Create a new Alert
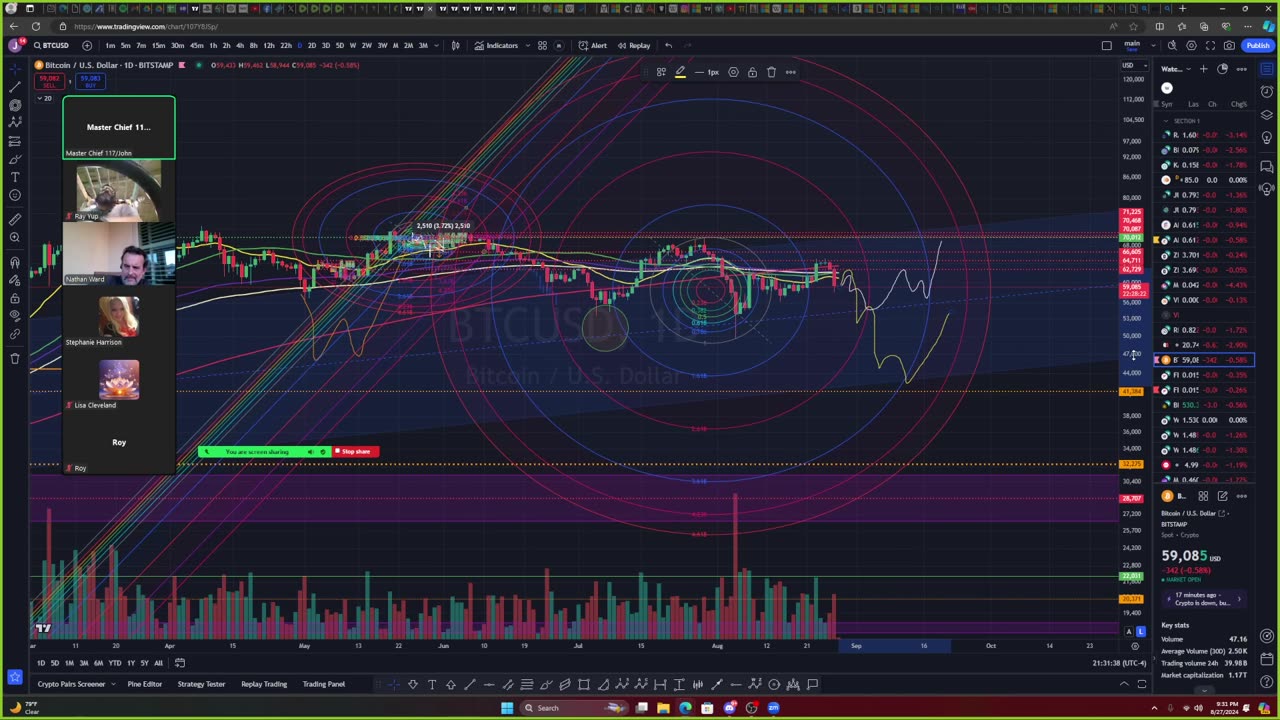 point(593,45)
